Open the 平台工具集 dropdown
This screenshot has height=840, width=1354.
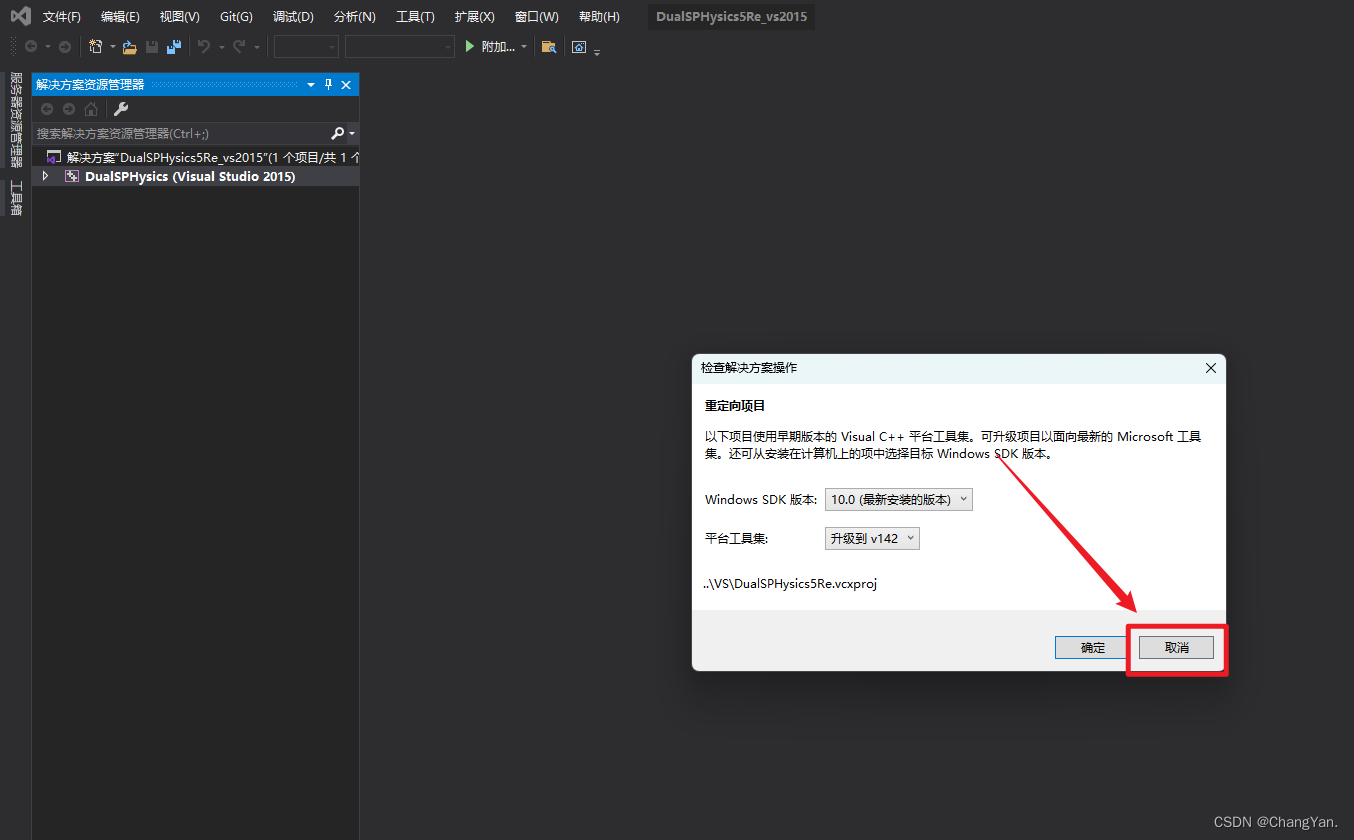tap(872, 538)
